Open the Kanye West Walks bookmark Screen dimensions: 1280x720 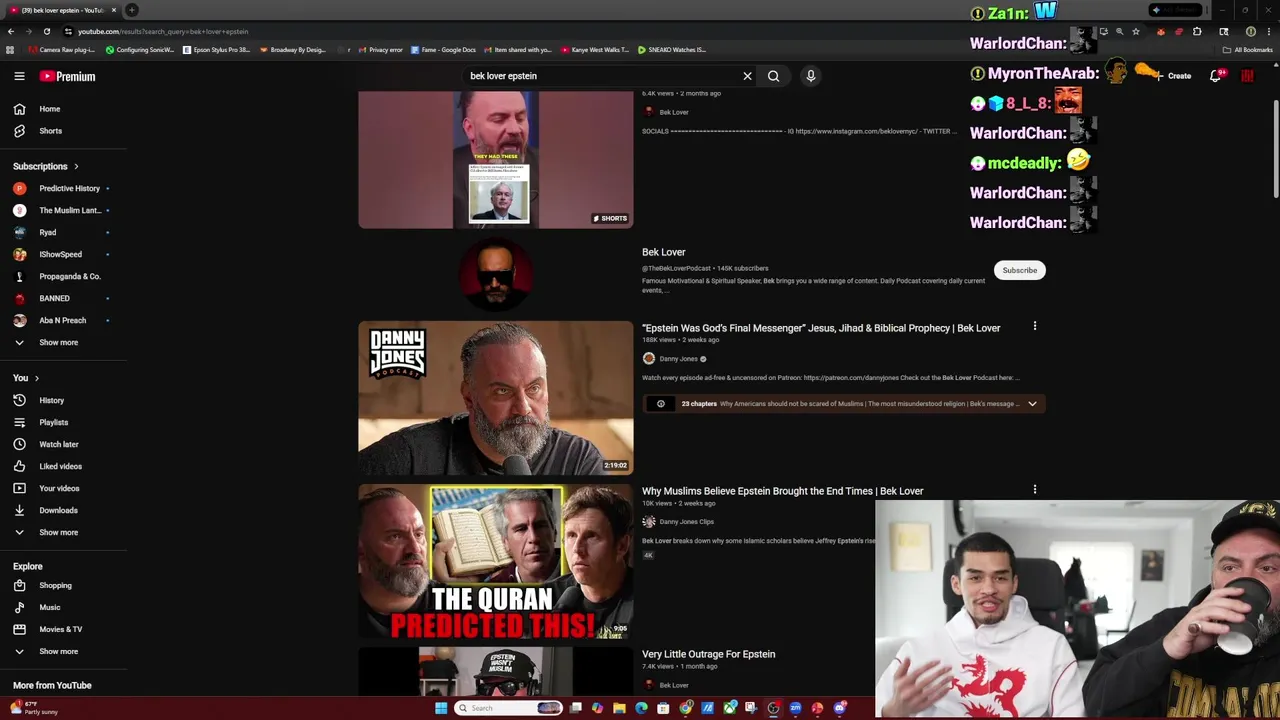coord(595,49)
